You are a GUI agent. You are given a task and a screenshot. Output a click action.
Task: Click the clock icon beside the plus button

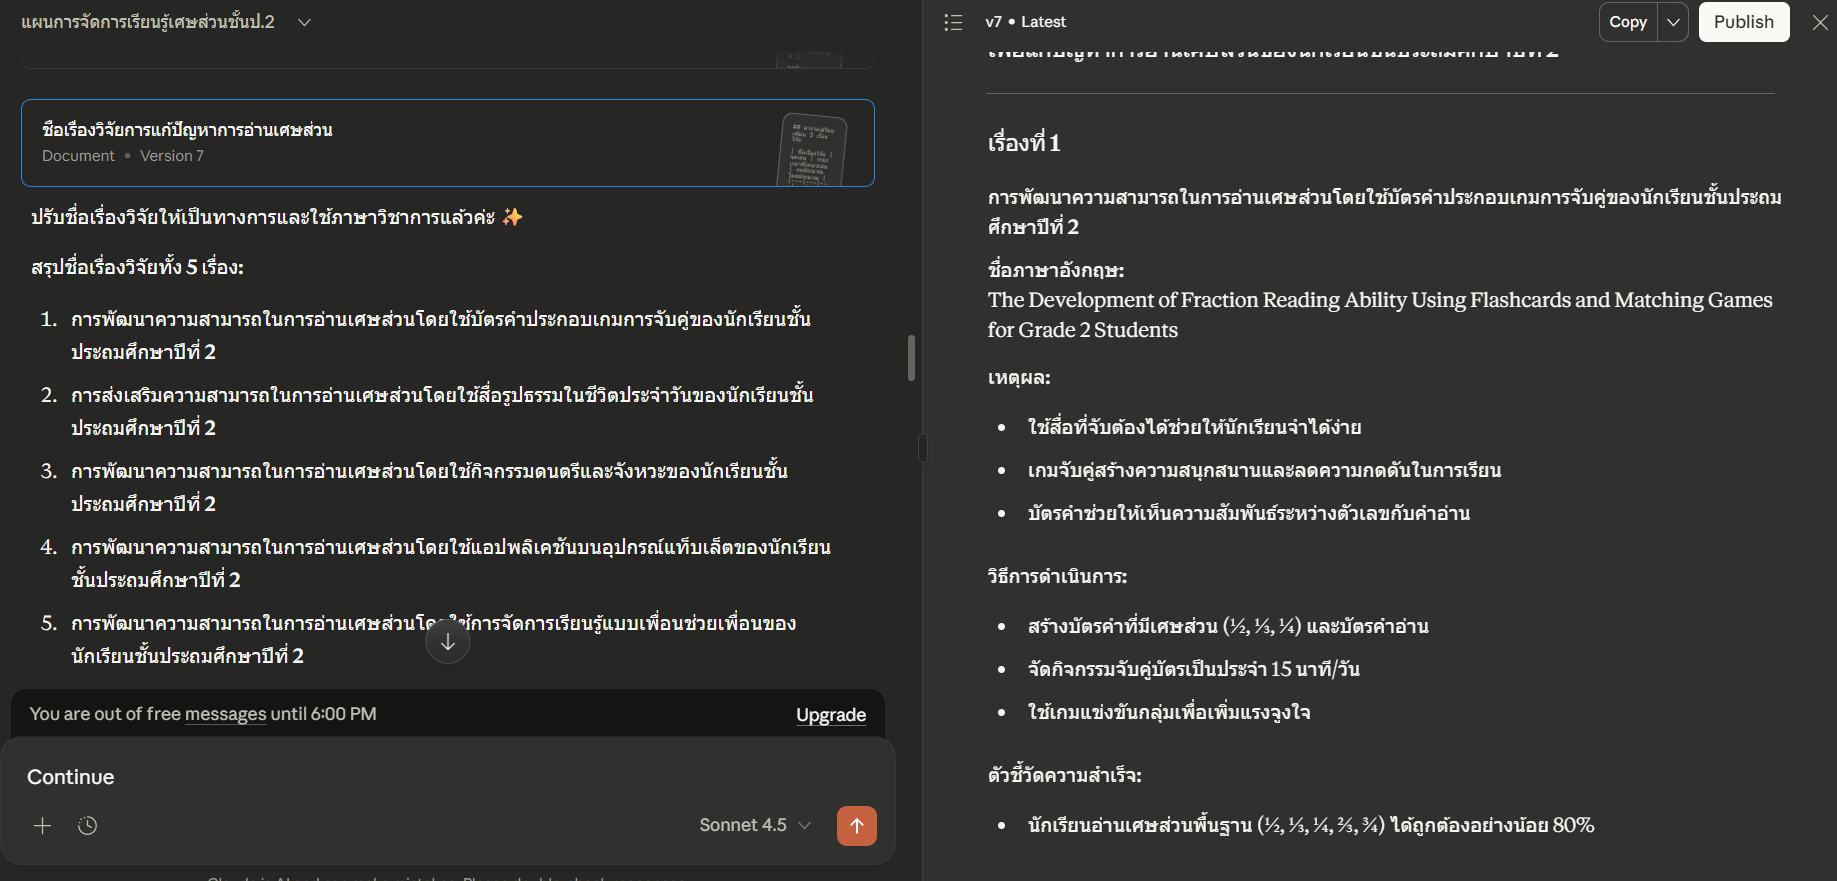point(88,826)
